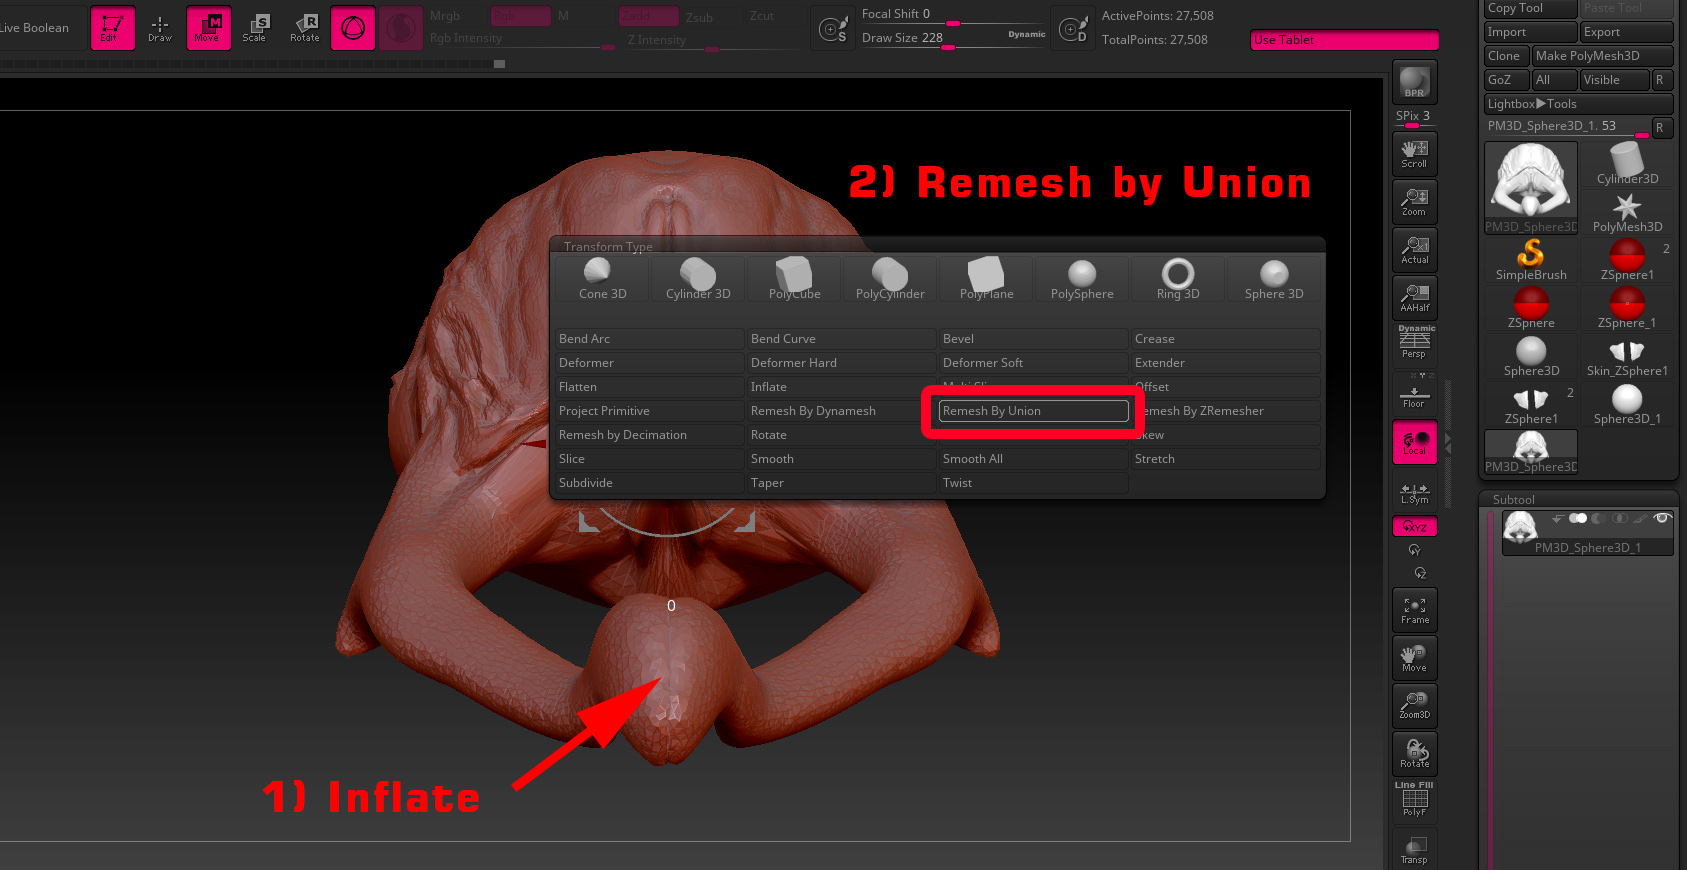Toggle L.Sym local symmetry
This screenshot has height=870, width=1687.
(1414, 492)
